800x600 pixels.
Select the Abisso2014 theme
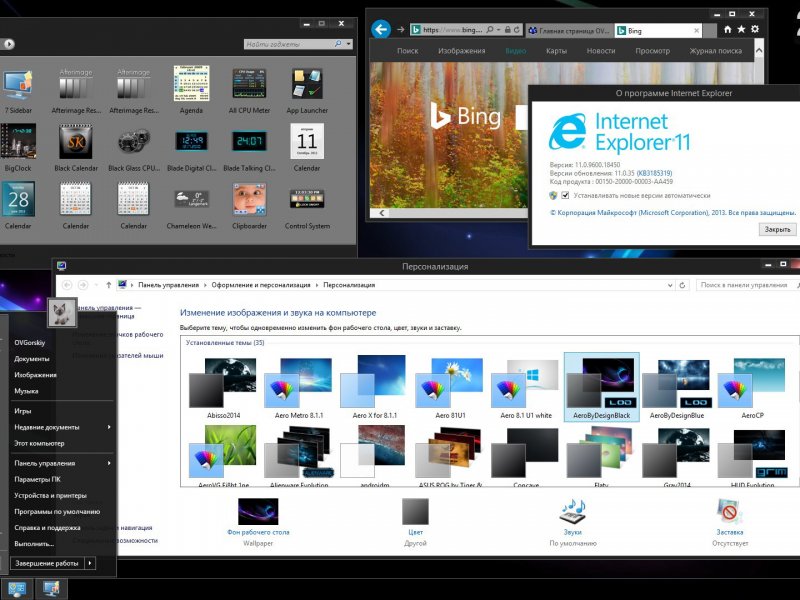point(223,388)
